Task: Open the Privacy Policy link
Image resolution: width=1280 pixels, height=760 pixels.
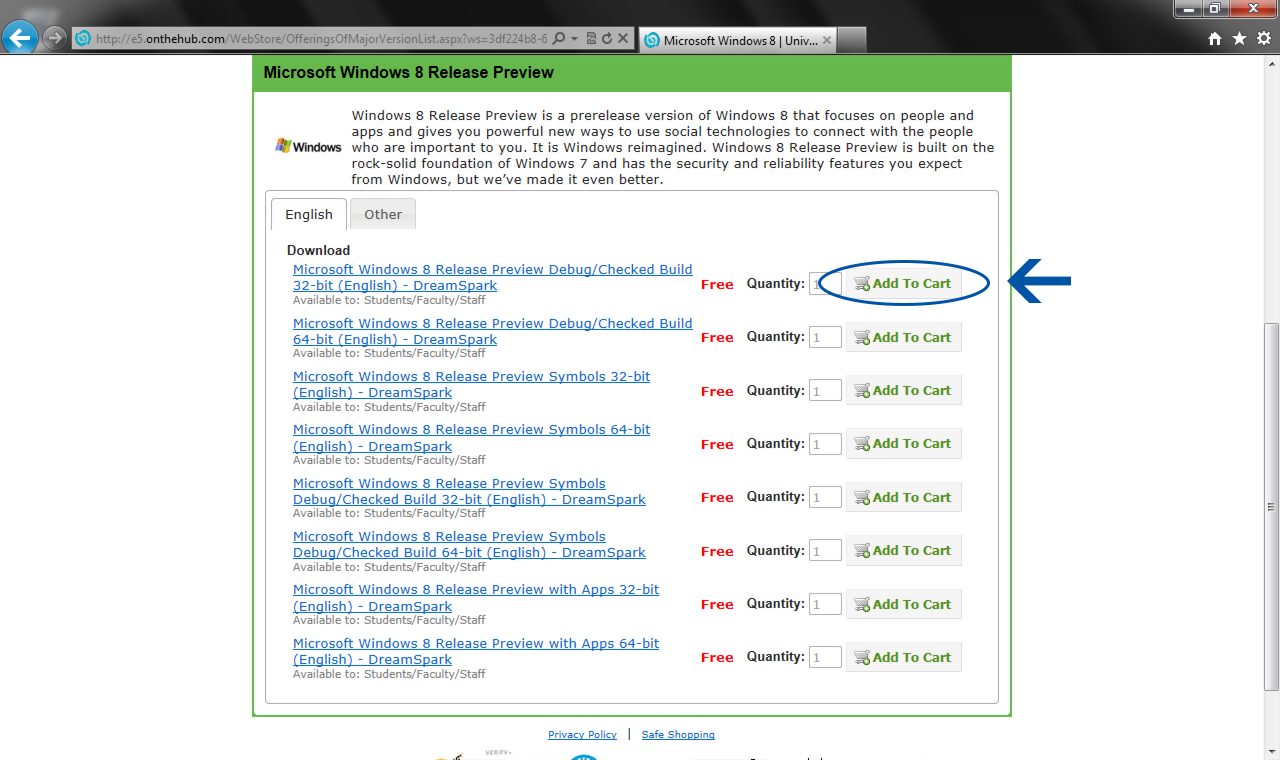Action: click(582, 735)
